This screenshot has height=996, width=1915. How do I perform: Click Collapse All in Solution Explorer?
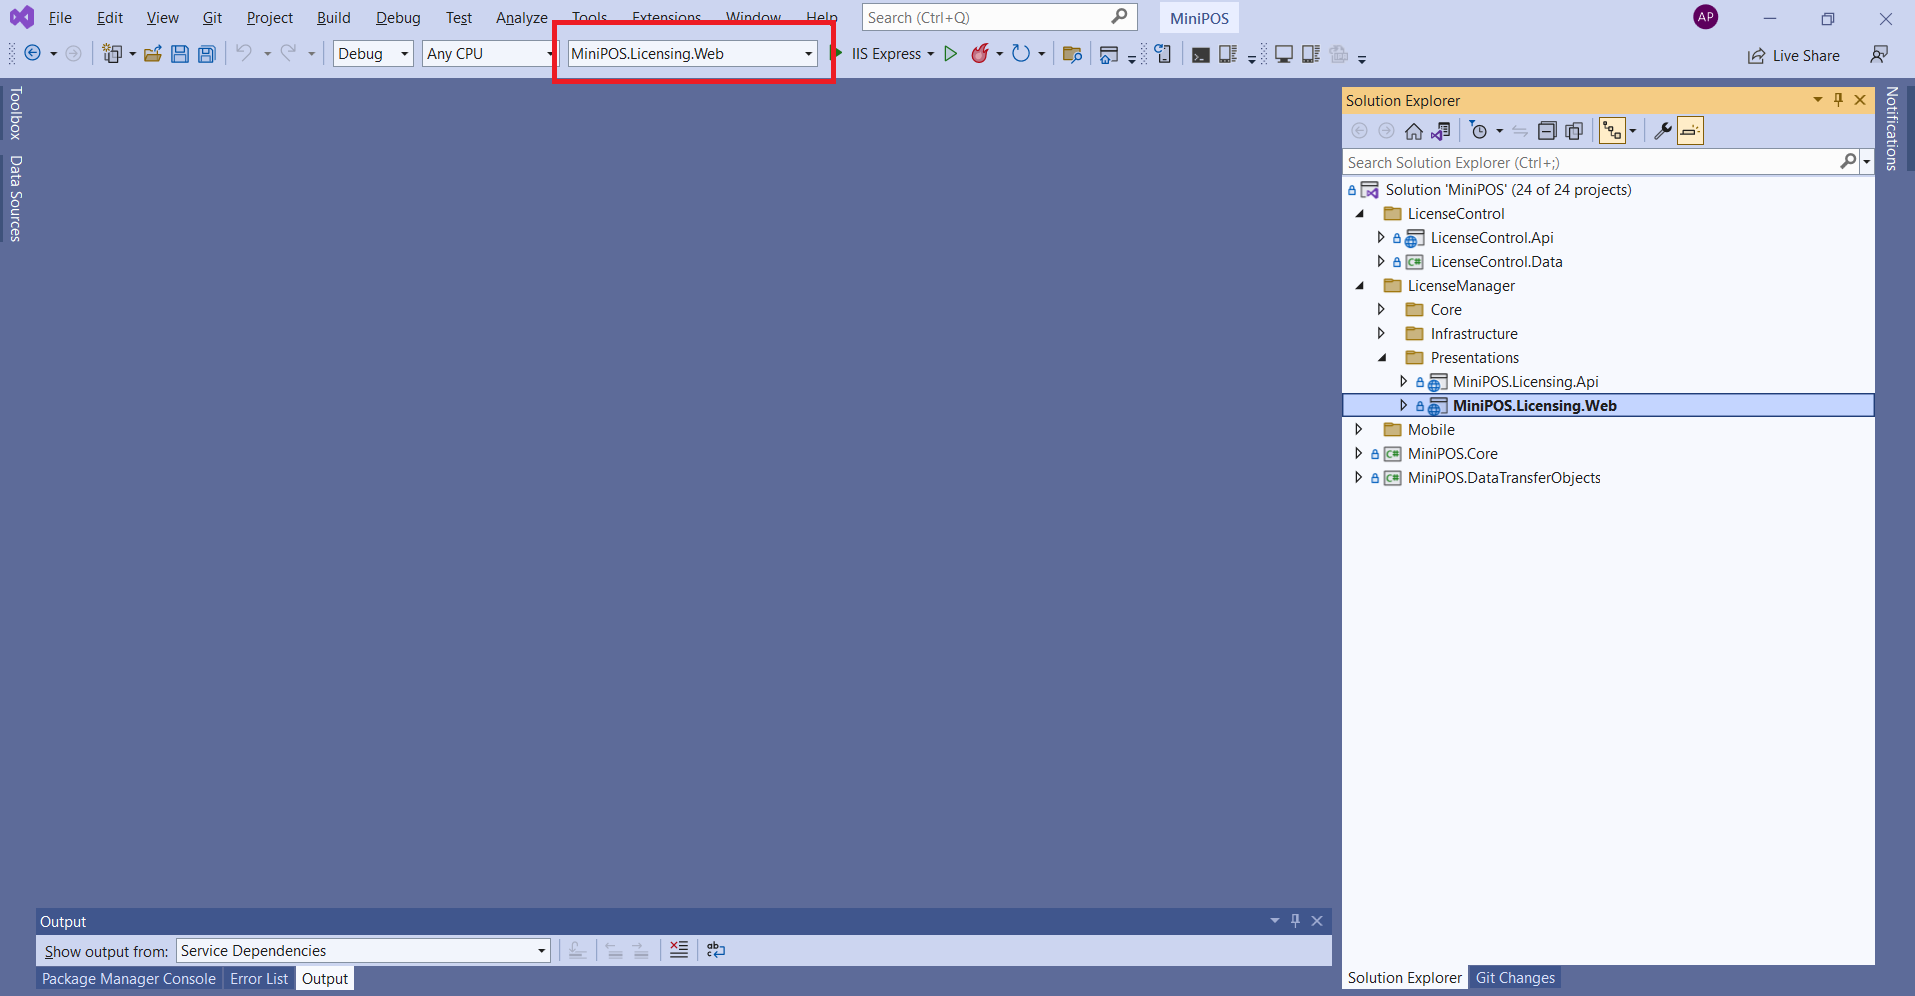pos(1547,131)
